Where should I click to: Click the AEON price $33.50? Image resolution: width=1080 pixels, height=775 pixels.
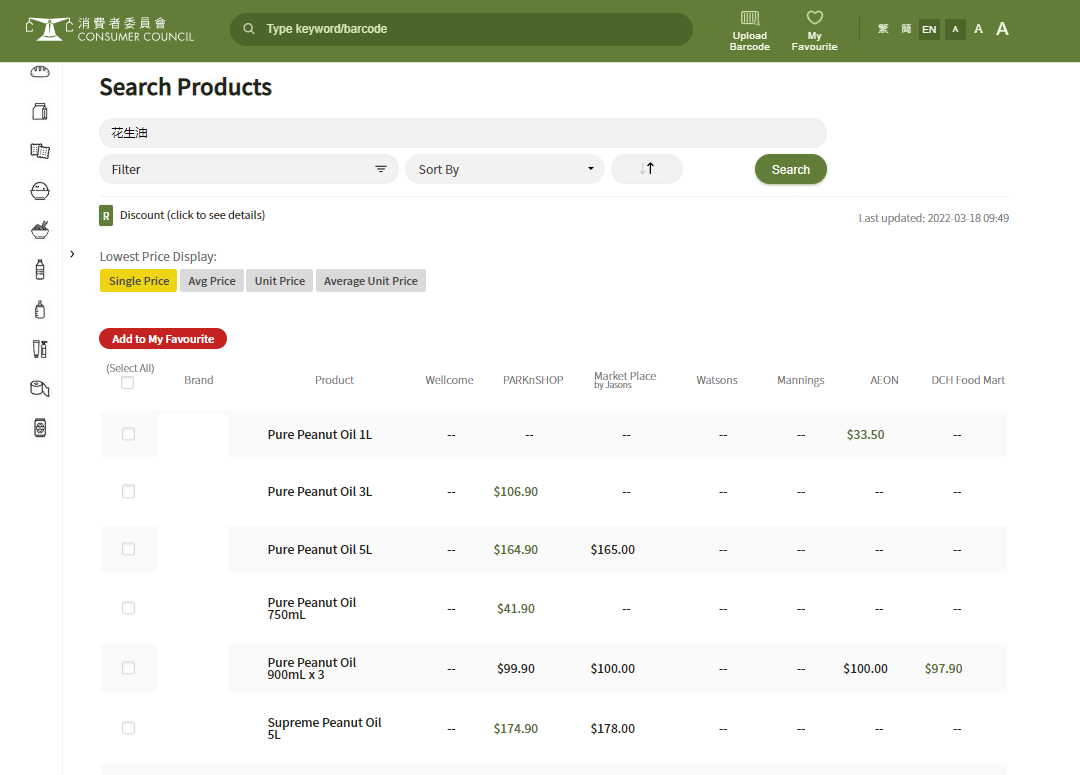866,435
